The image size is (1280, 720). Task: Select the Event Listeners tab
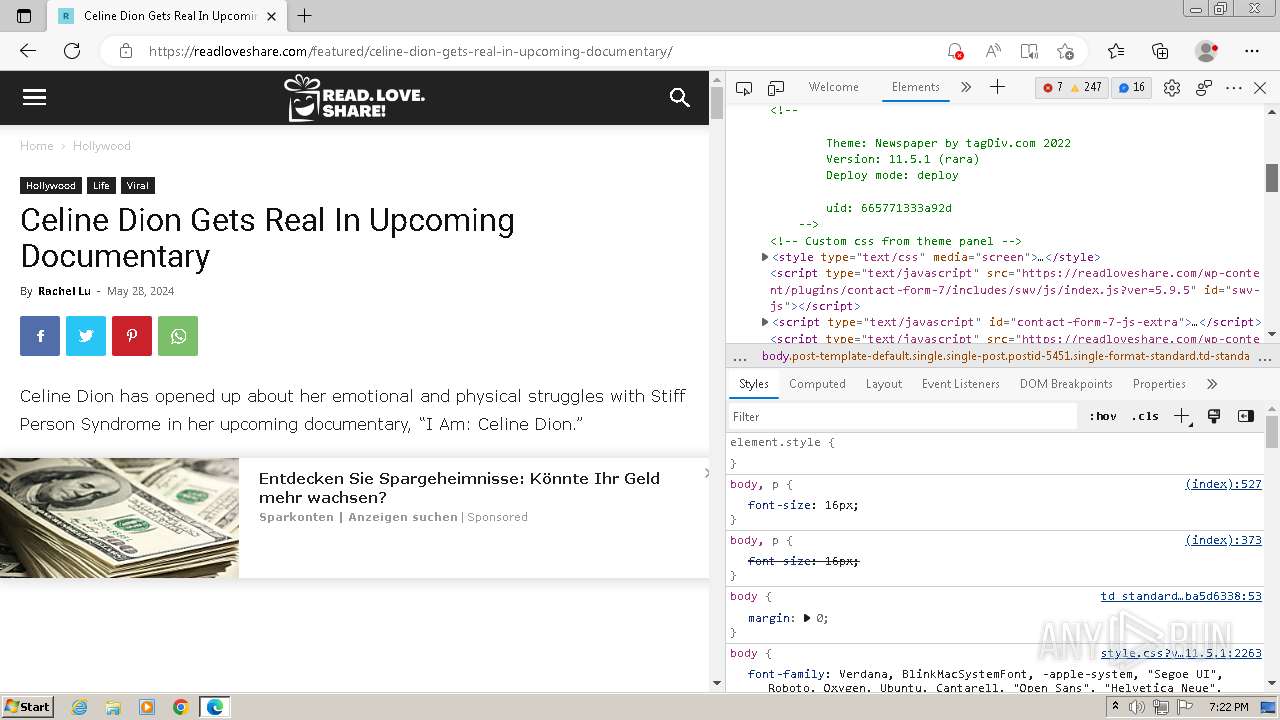click(x=961, y=384)
